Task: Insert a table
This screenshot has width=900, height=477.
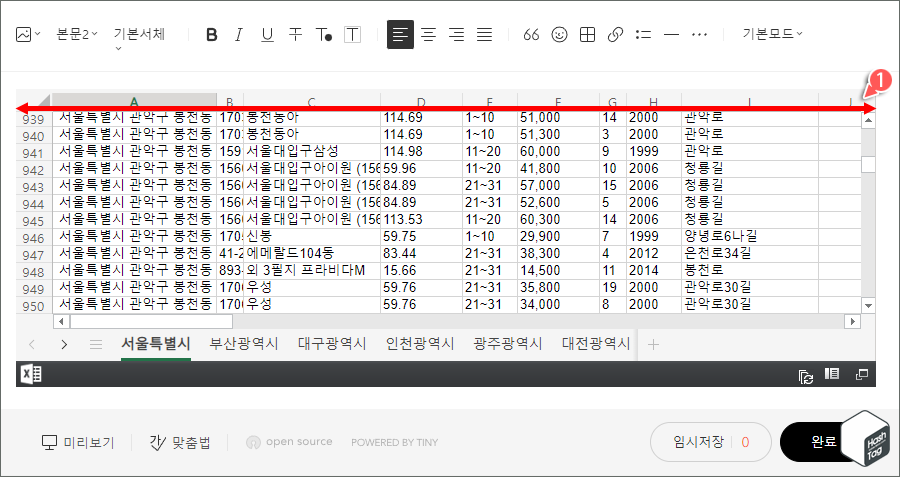Action: pos(587,35)
